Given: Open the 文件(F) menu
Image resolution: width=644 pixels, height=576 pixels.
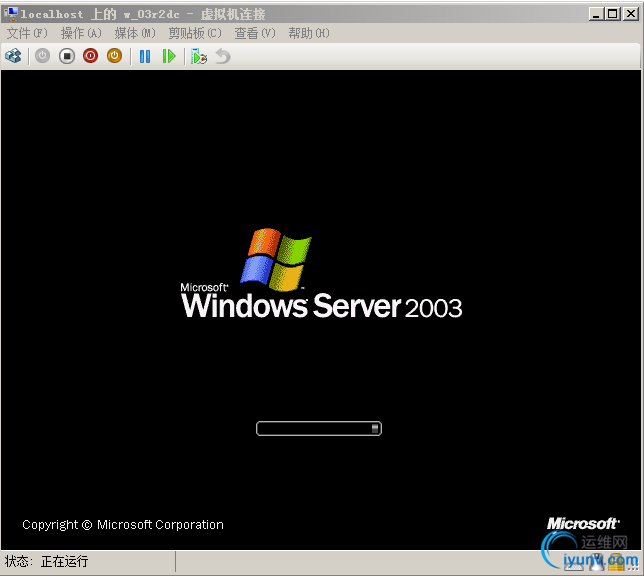Looking at the screenshot, I should click(x=27, y=33).
